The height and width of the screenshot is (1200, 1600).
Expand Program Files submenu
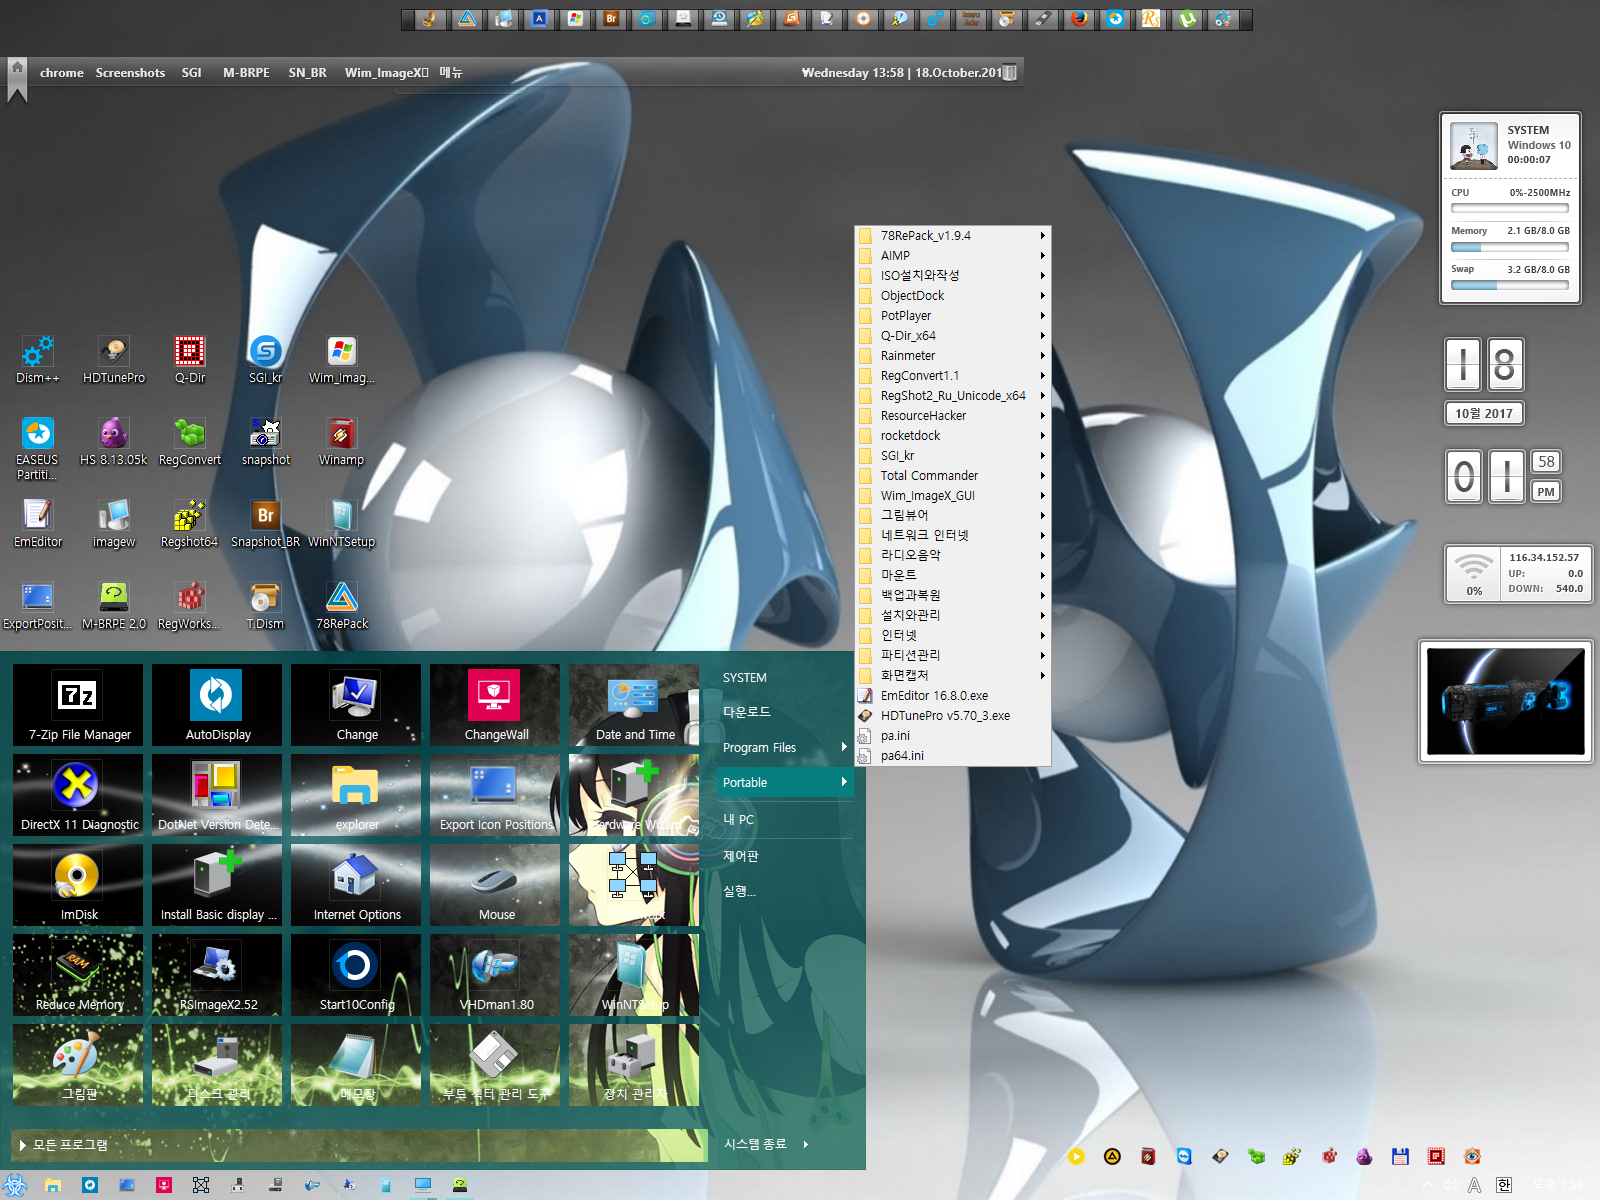point(785,747)
